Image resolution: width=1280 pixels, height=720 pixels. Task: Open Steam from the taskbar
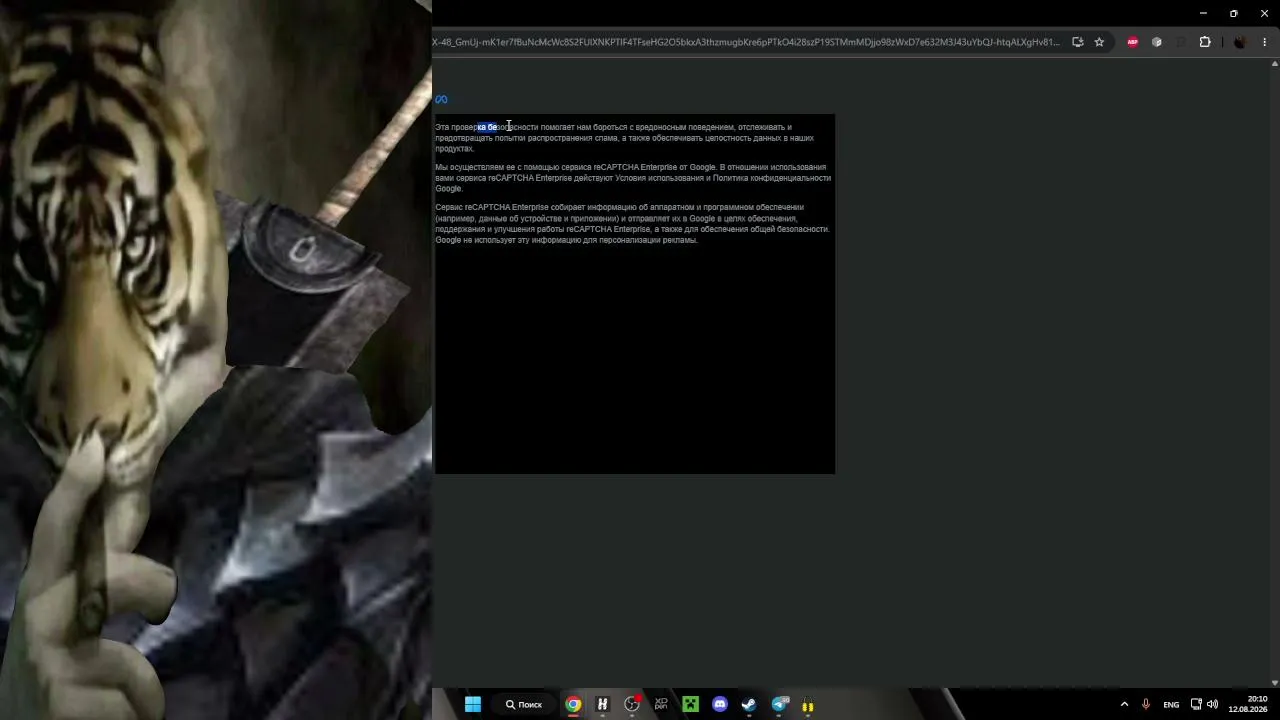[749, 704]
